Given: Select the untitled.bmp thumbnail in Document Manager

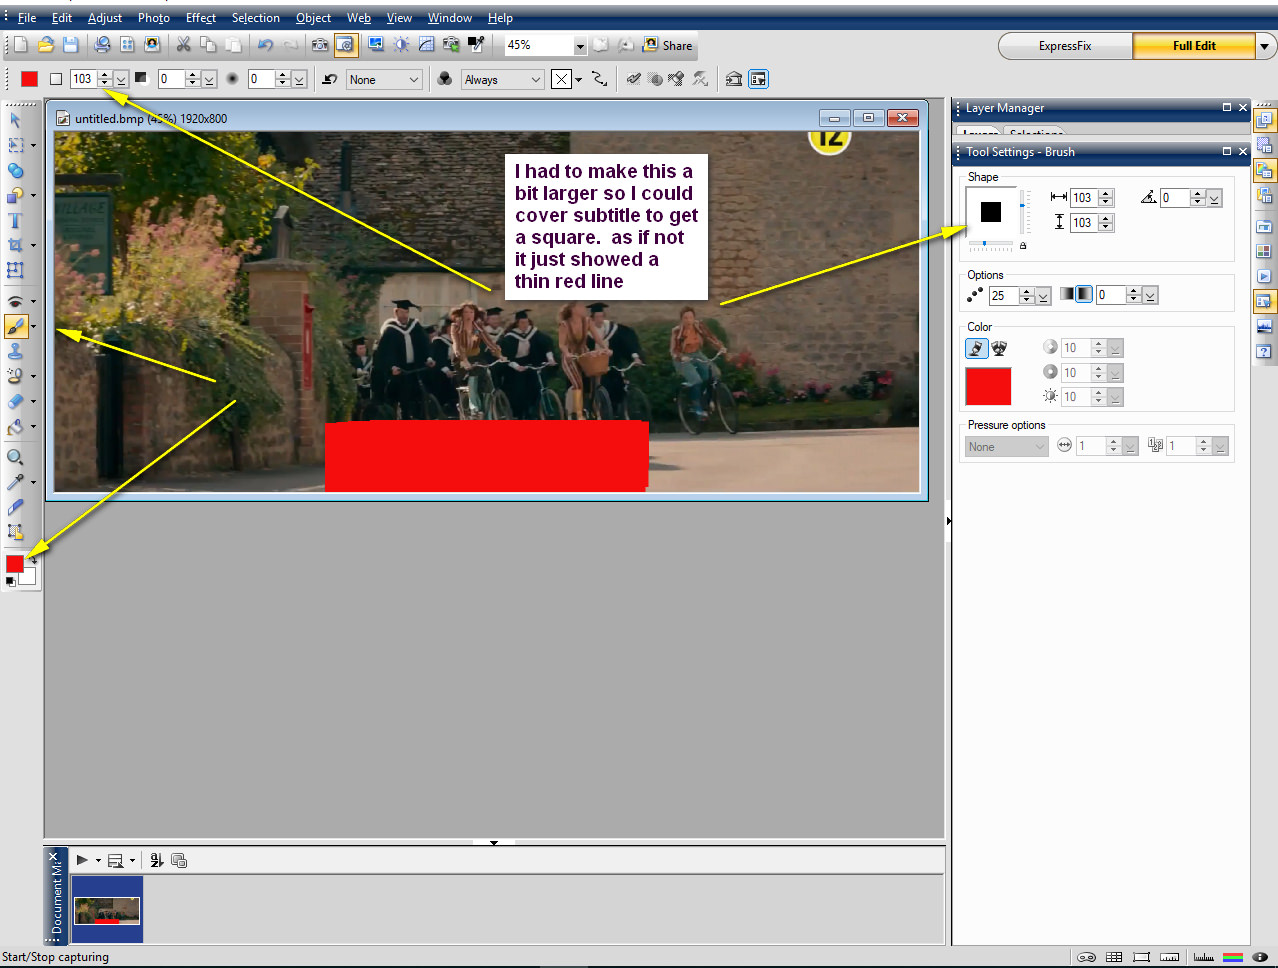Looking at the screenshot, I should click(107, 910).
